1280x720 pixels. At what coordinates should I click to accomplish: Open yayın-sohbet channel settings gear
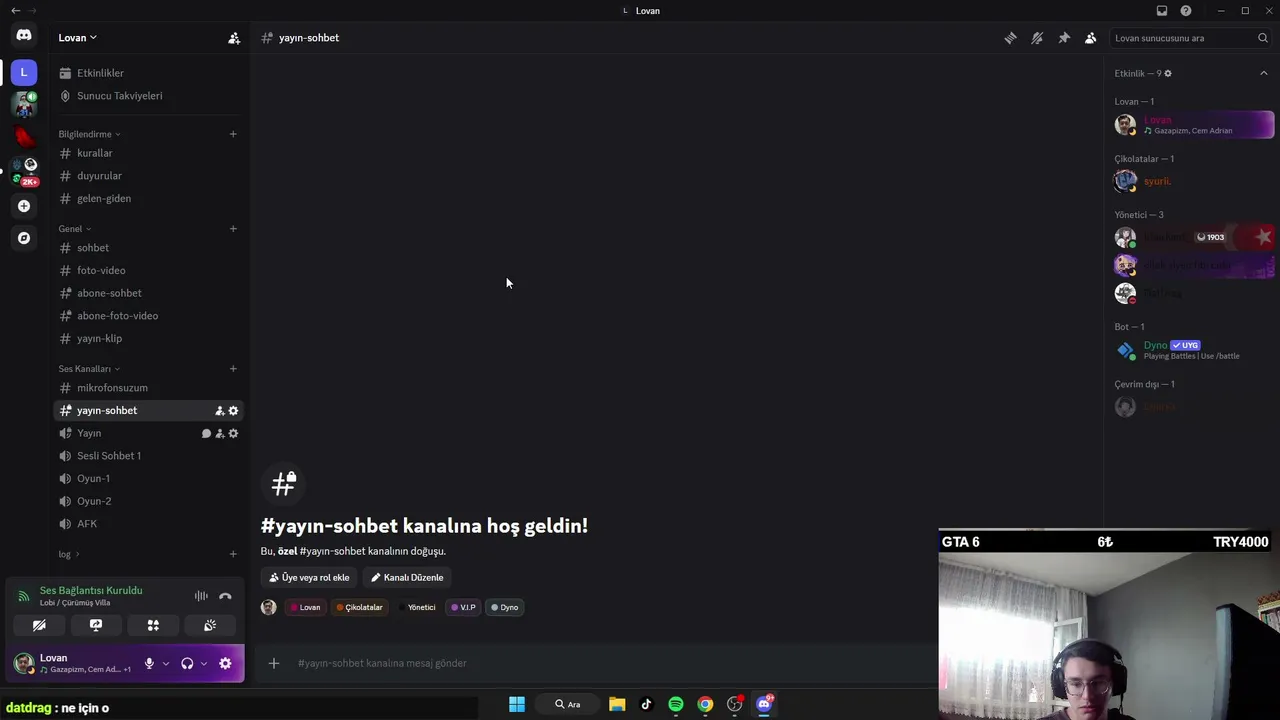pyautogui.click(x=233, y=411)
